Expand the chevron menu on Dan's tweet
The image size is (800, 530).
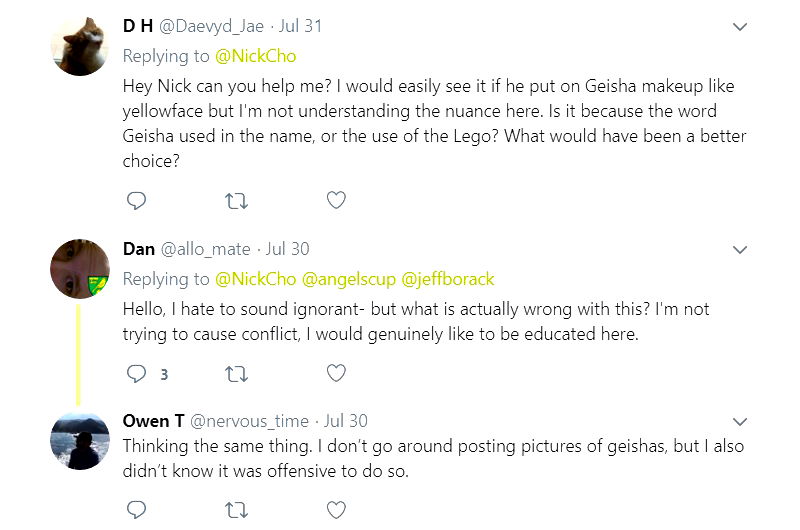[740, 249]
